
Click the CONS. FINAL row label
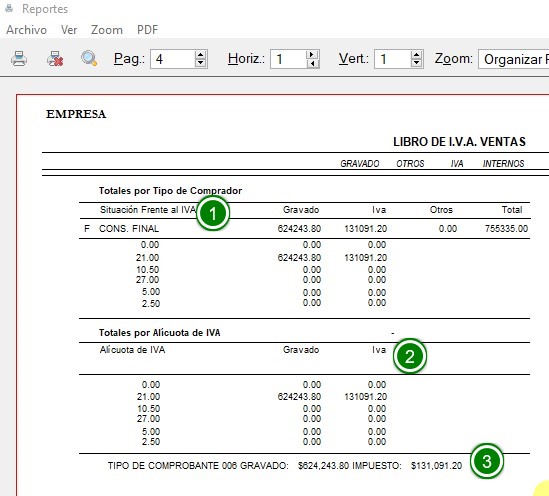coord(129,229)
